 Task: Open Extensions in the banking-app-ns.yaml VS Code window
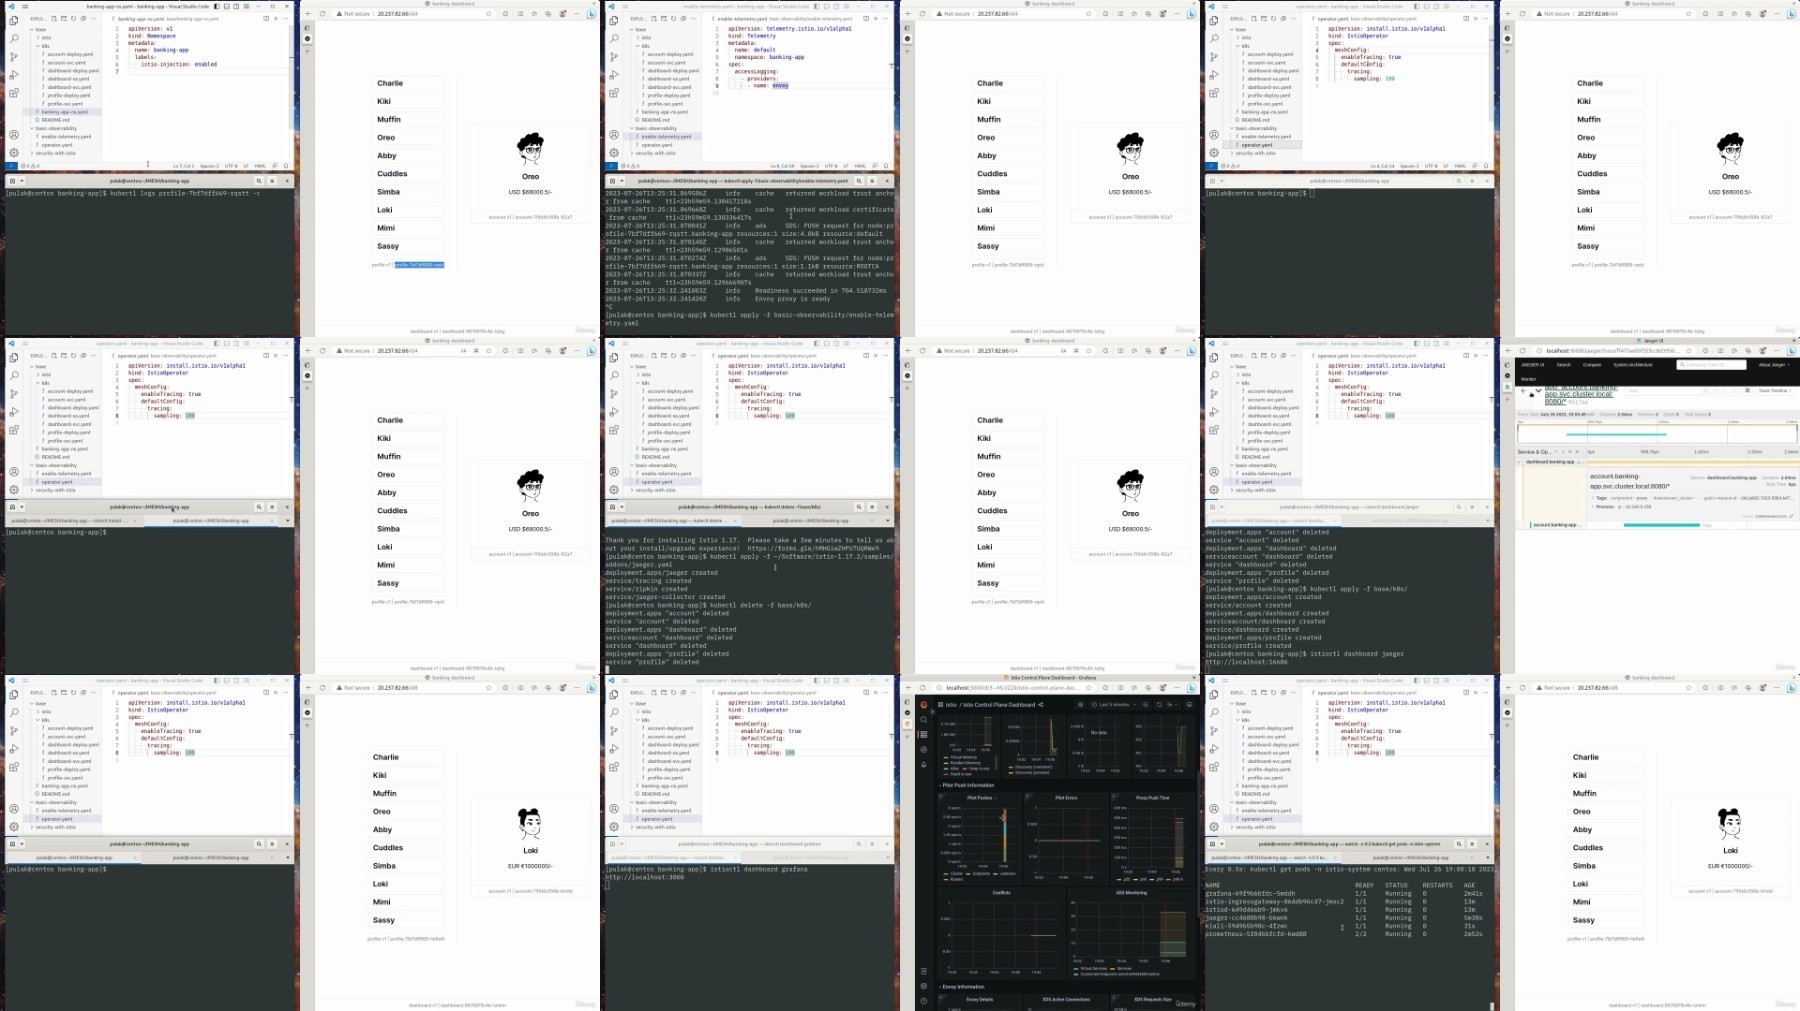coord(14,93)
